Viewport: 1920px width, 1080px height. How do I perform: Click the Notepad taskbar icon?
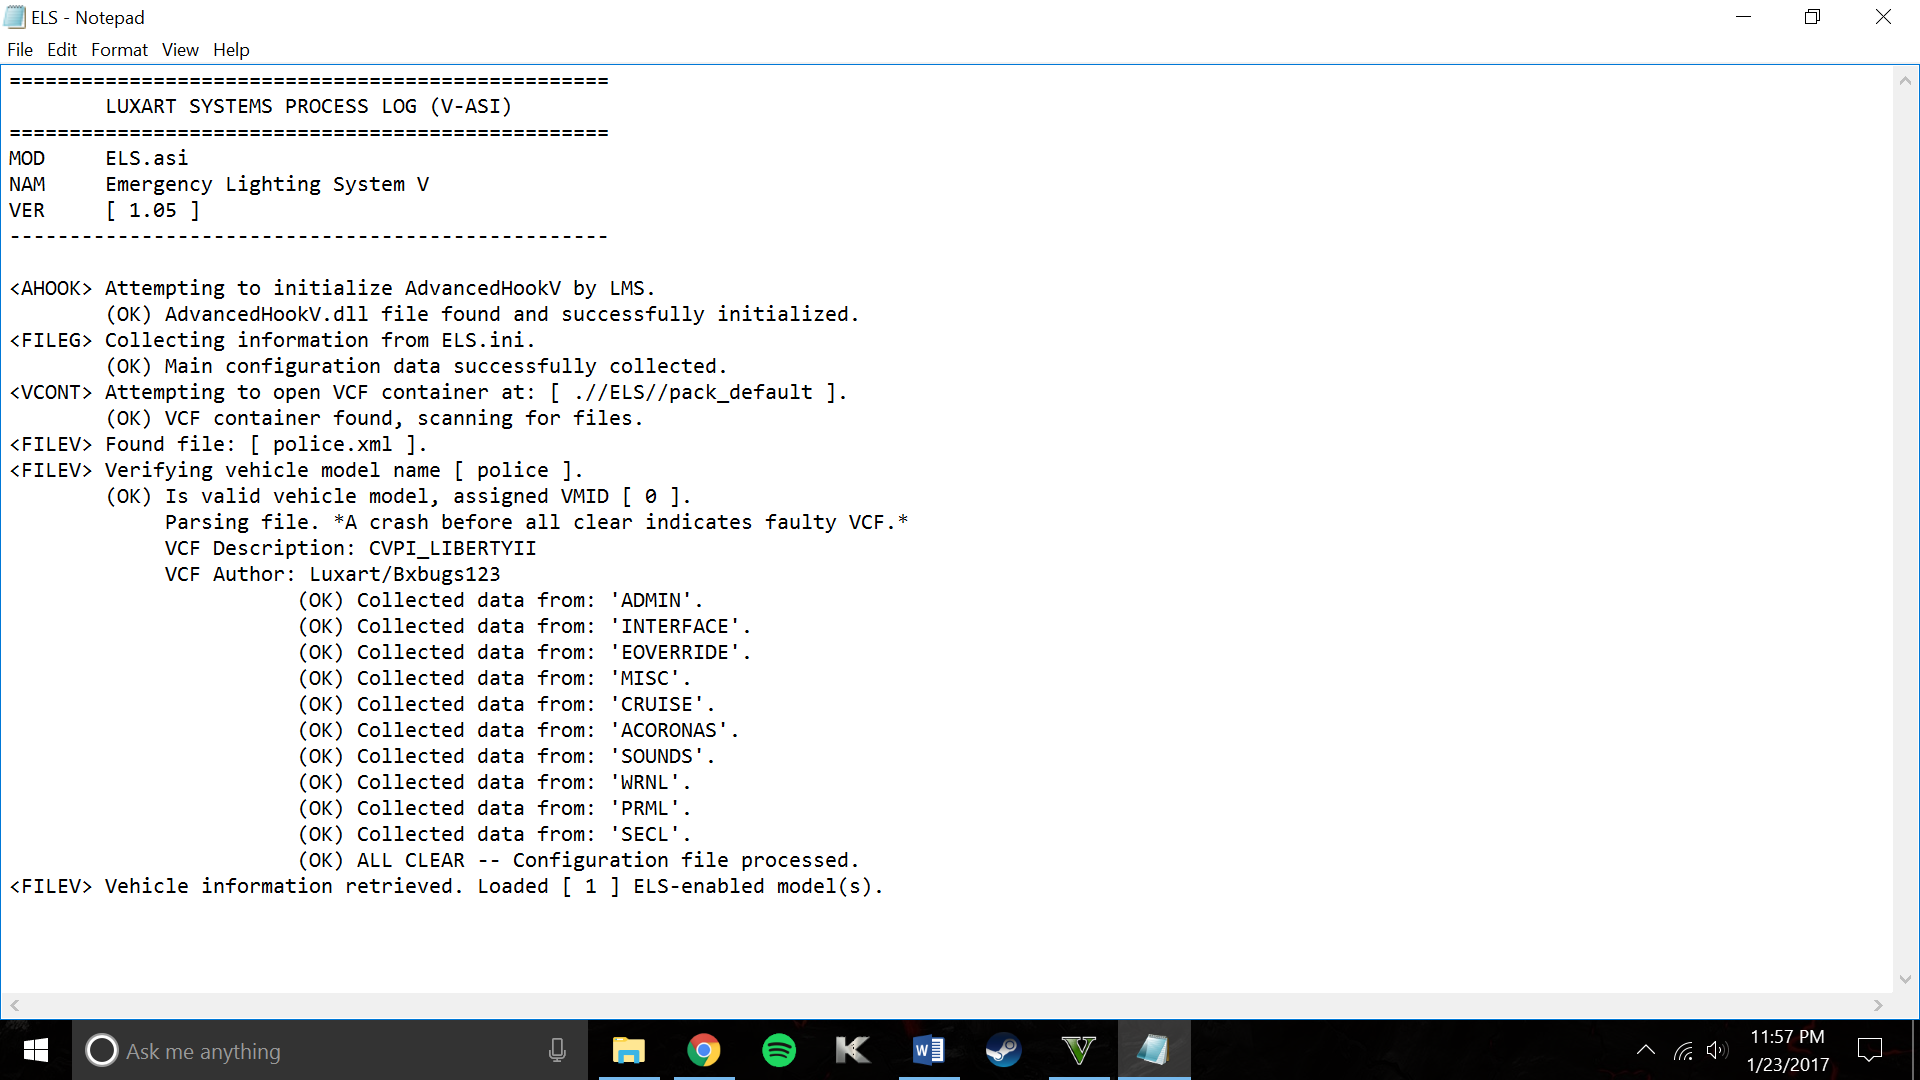1153,1050
